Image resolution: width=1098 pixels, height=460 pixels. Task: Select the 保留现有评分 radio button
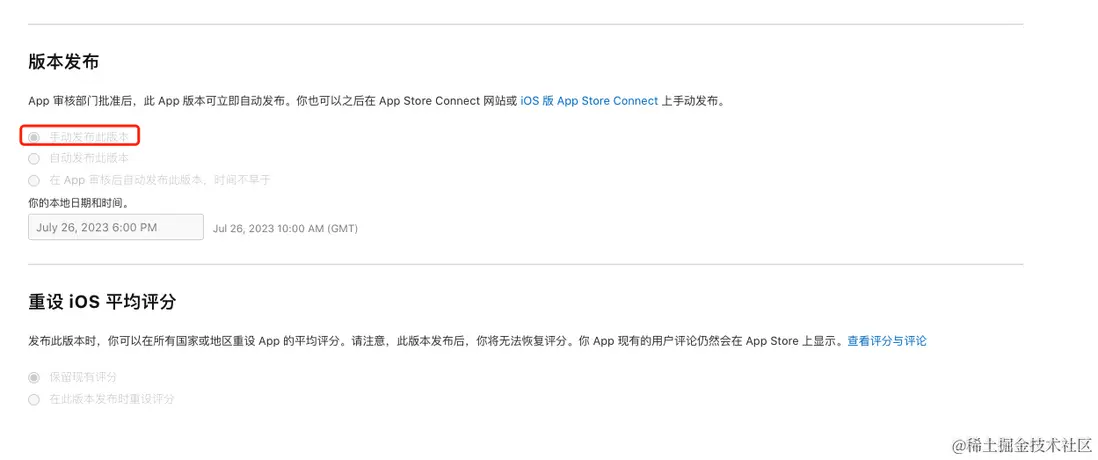coord(34,377)
